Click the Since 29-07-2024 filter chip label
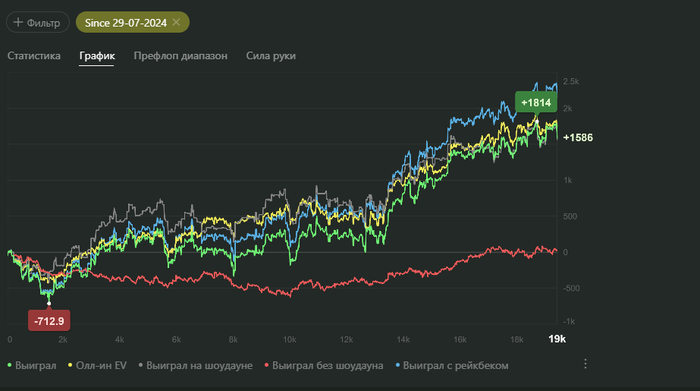Viewport: 700px width, 391px height. [x=125, y=23]
